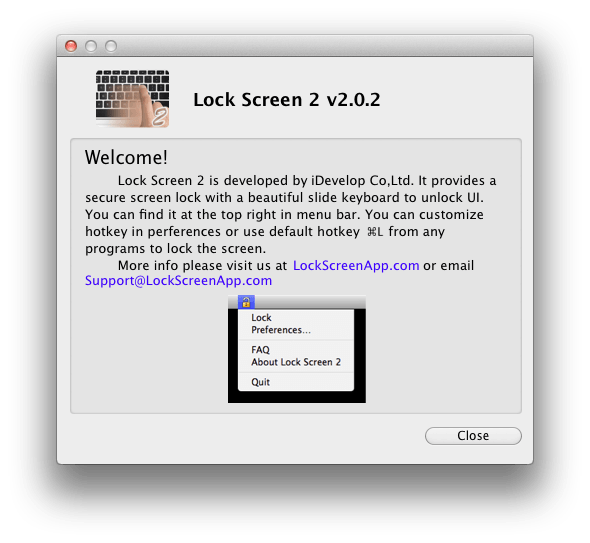Click the ⌘L hotkey symbol in the text
Screen dimensions: 590x543
click(x=375, y=231)
